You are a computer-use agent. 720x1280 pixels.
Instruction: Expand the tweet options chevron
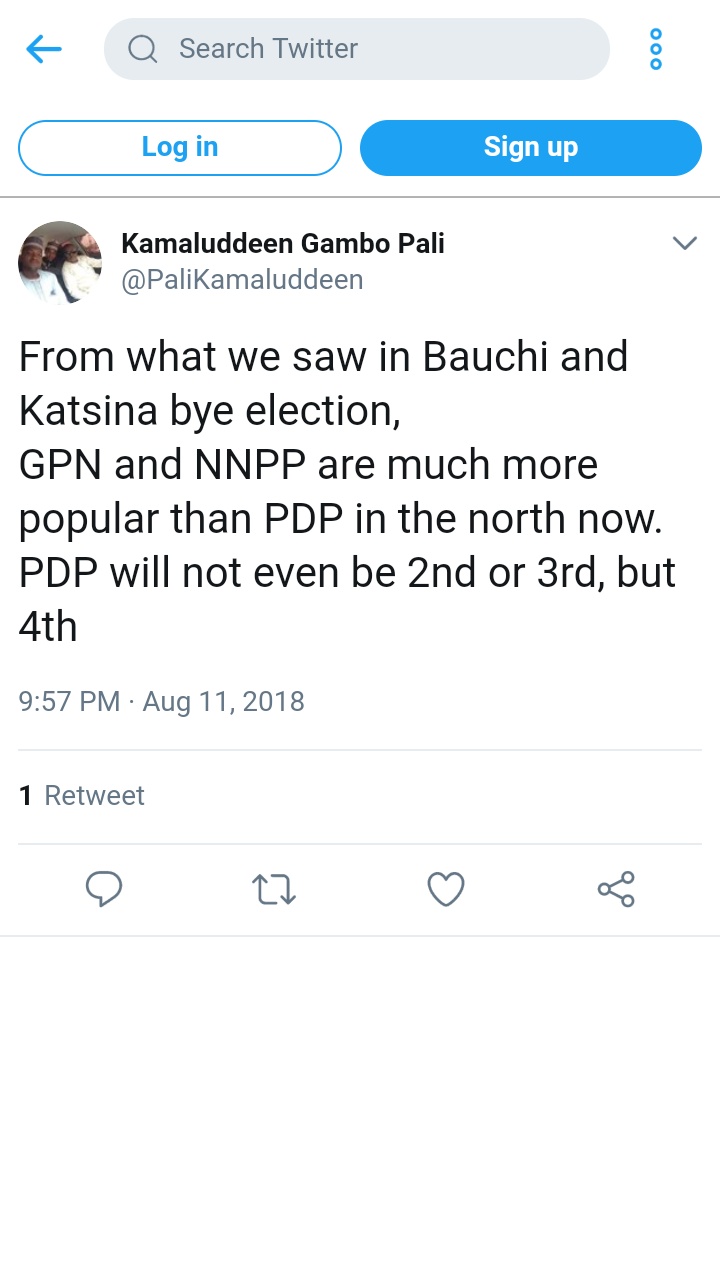click(x=684, y=243)
